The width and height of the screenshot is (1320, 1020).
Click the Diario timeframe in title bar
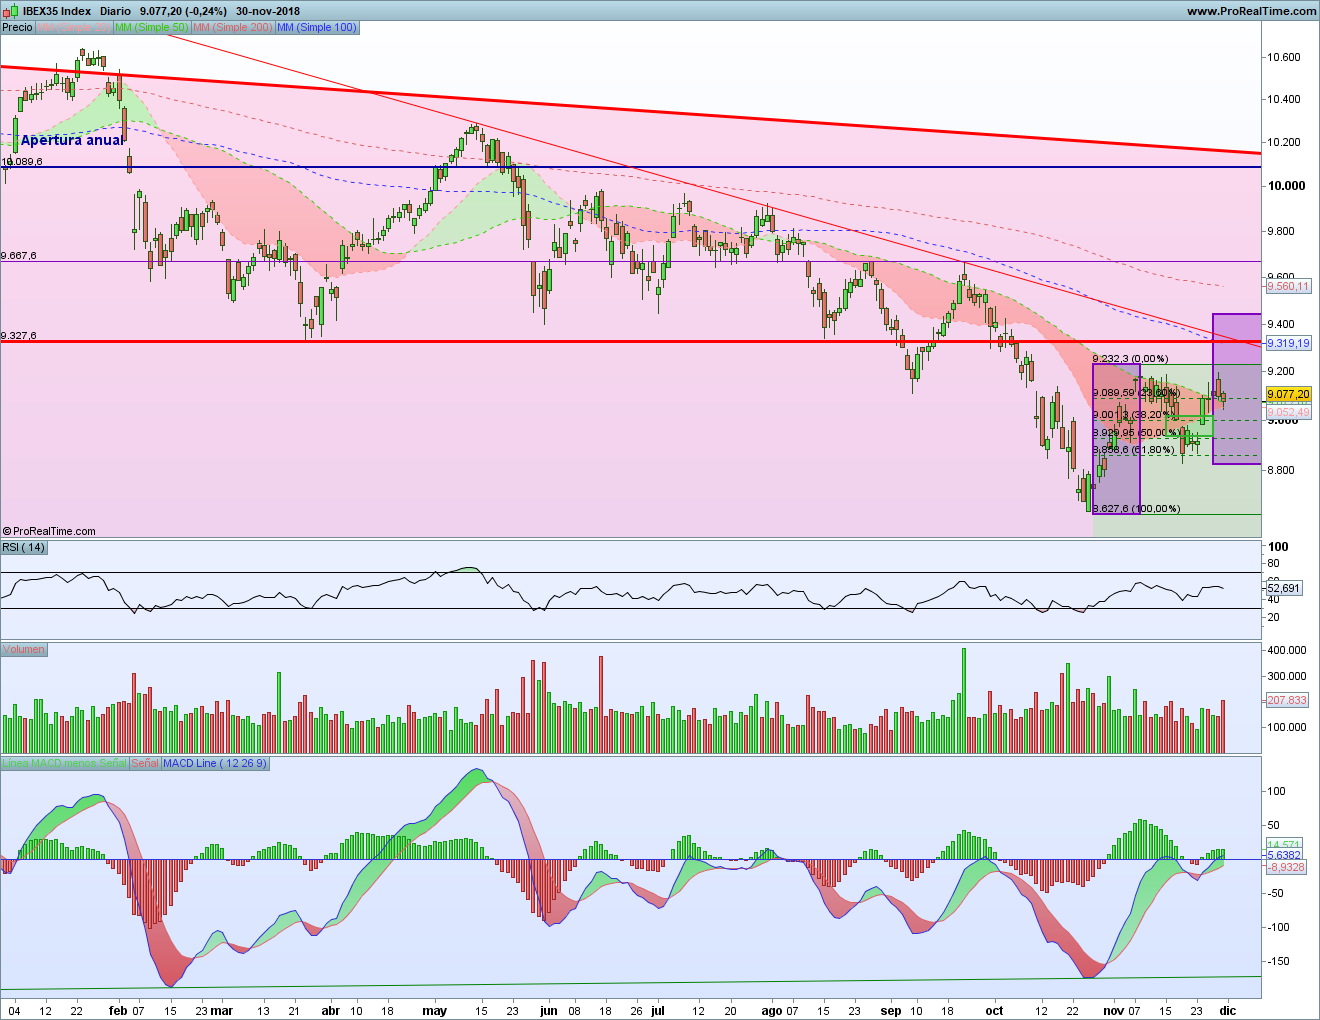point(116,11)
